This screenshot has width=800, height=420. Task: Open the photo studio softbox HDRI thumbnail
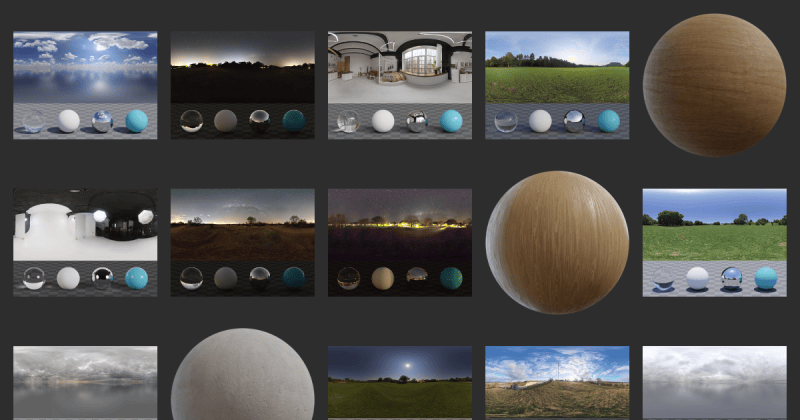coord(85,242)
